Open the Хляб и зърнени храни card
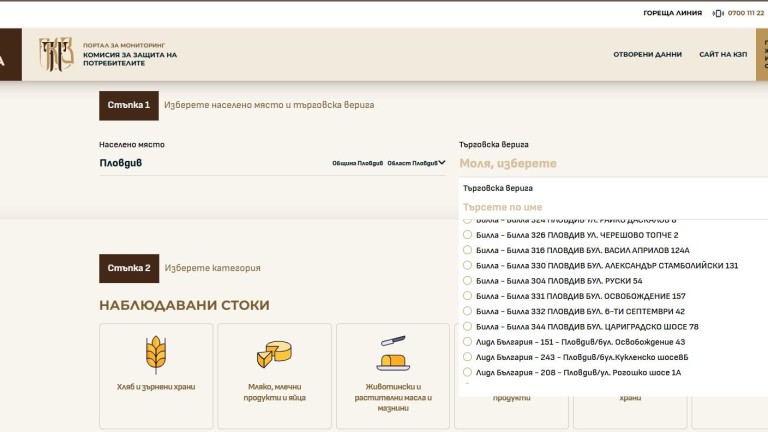 156,376
